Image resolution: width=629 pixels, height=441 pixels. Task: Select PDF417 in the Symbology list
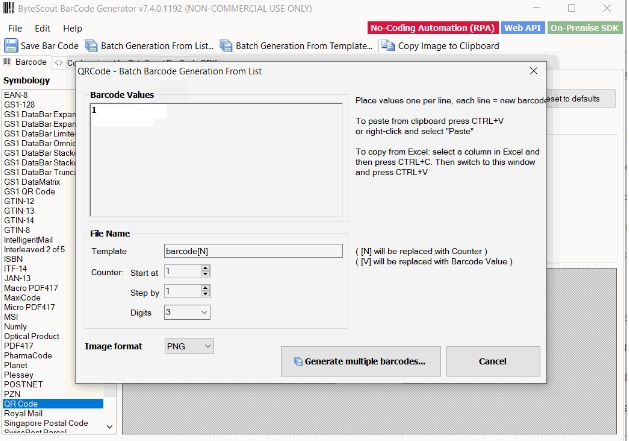tap(19, 346)
